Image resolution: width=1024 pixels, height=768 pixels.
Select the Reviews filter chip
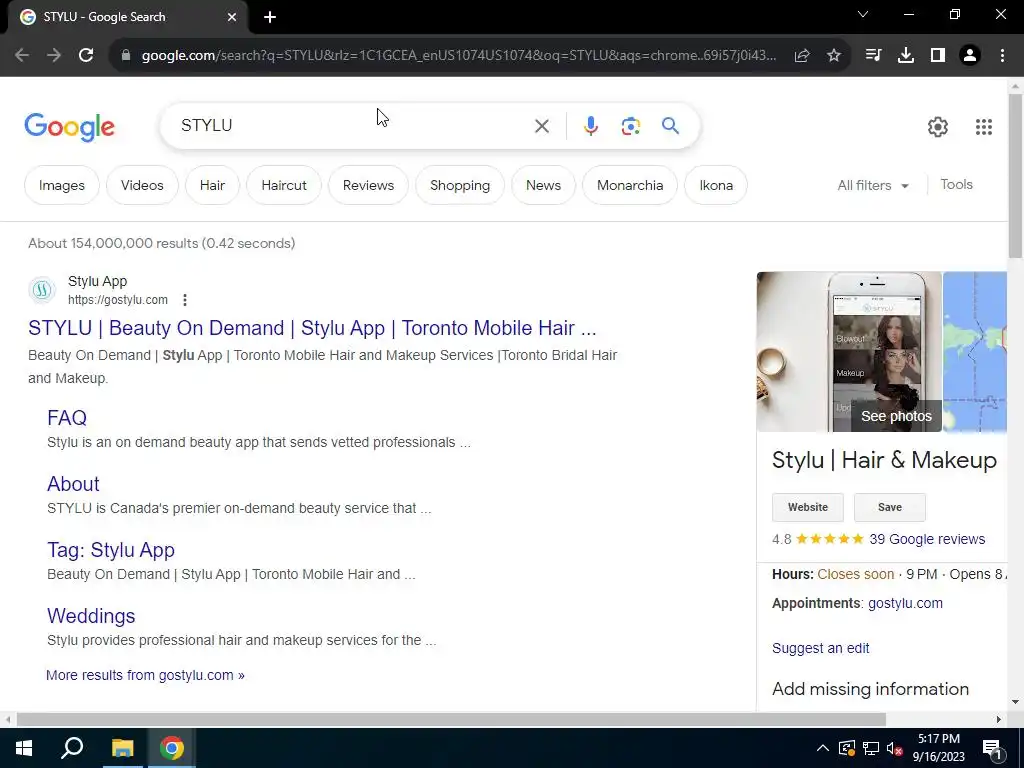pos(368,185)
